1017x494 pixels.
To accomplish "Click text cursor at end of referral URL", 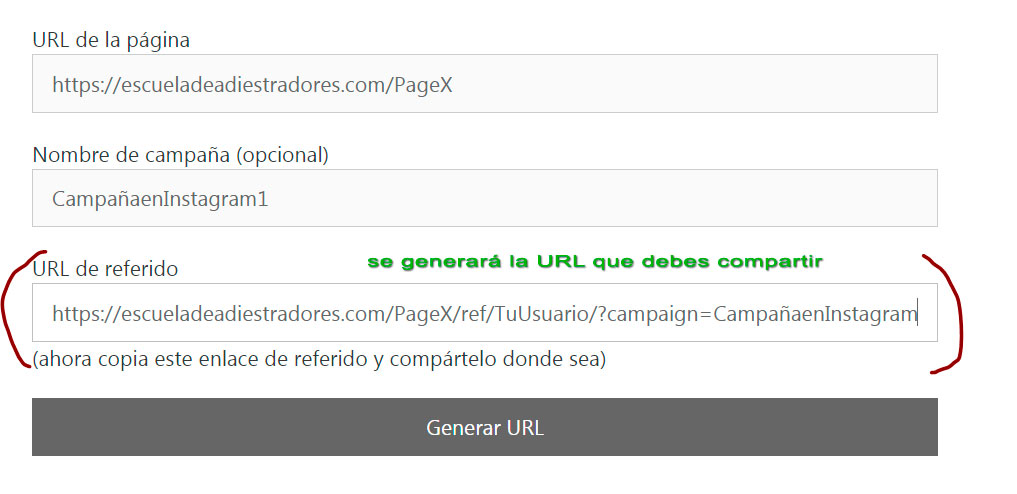I will (917, 312).
